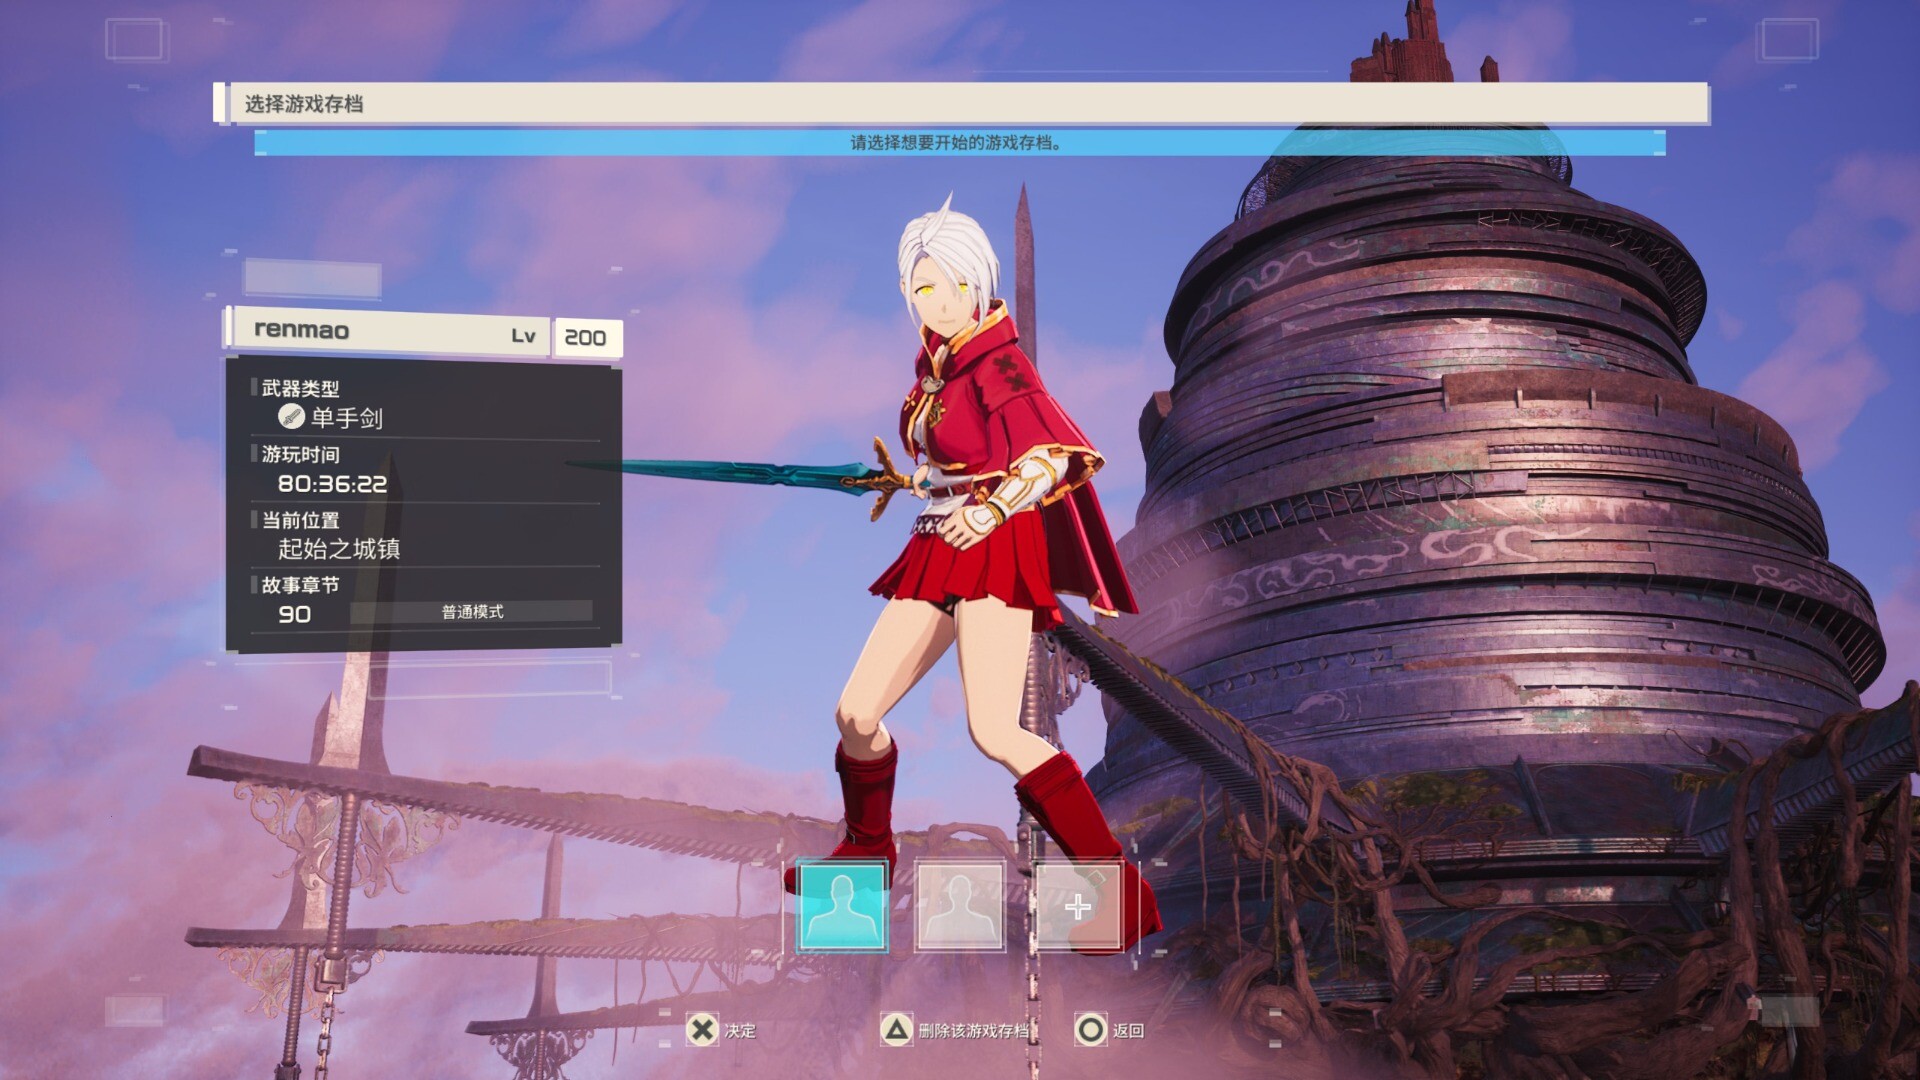Image resolution: width=1920 pixels, height=1080 pixels.
Task: Click the 选择游戏存档 title header
Action: [304, 104]
